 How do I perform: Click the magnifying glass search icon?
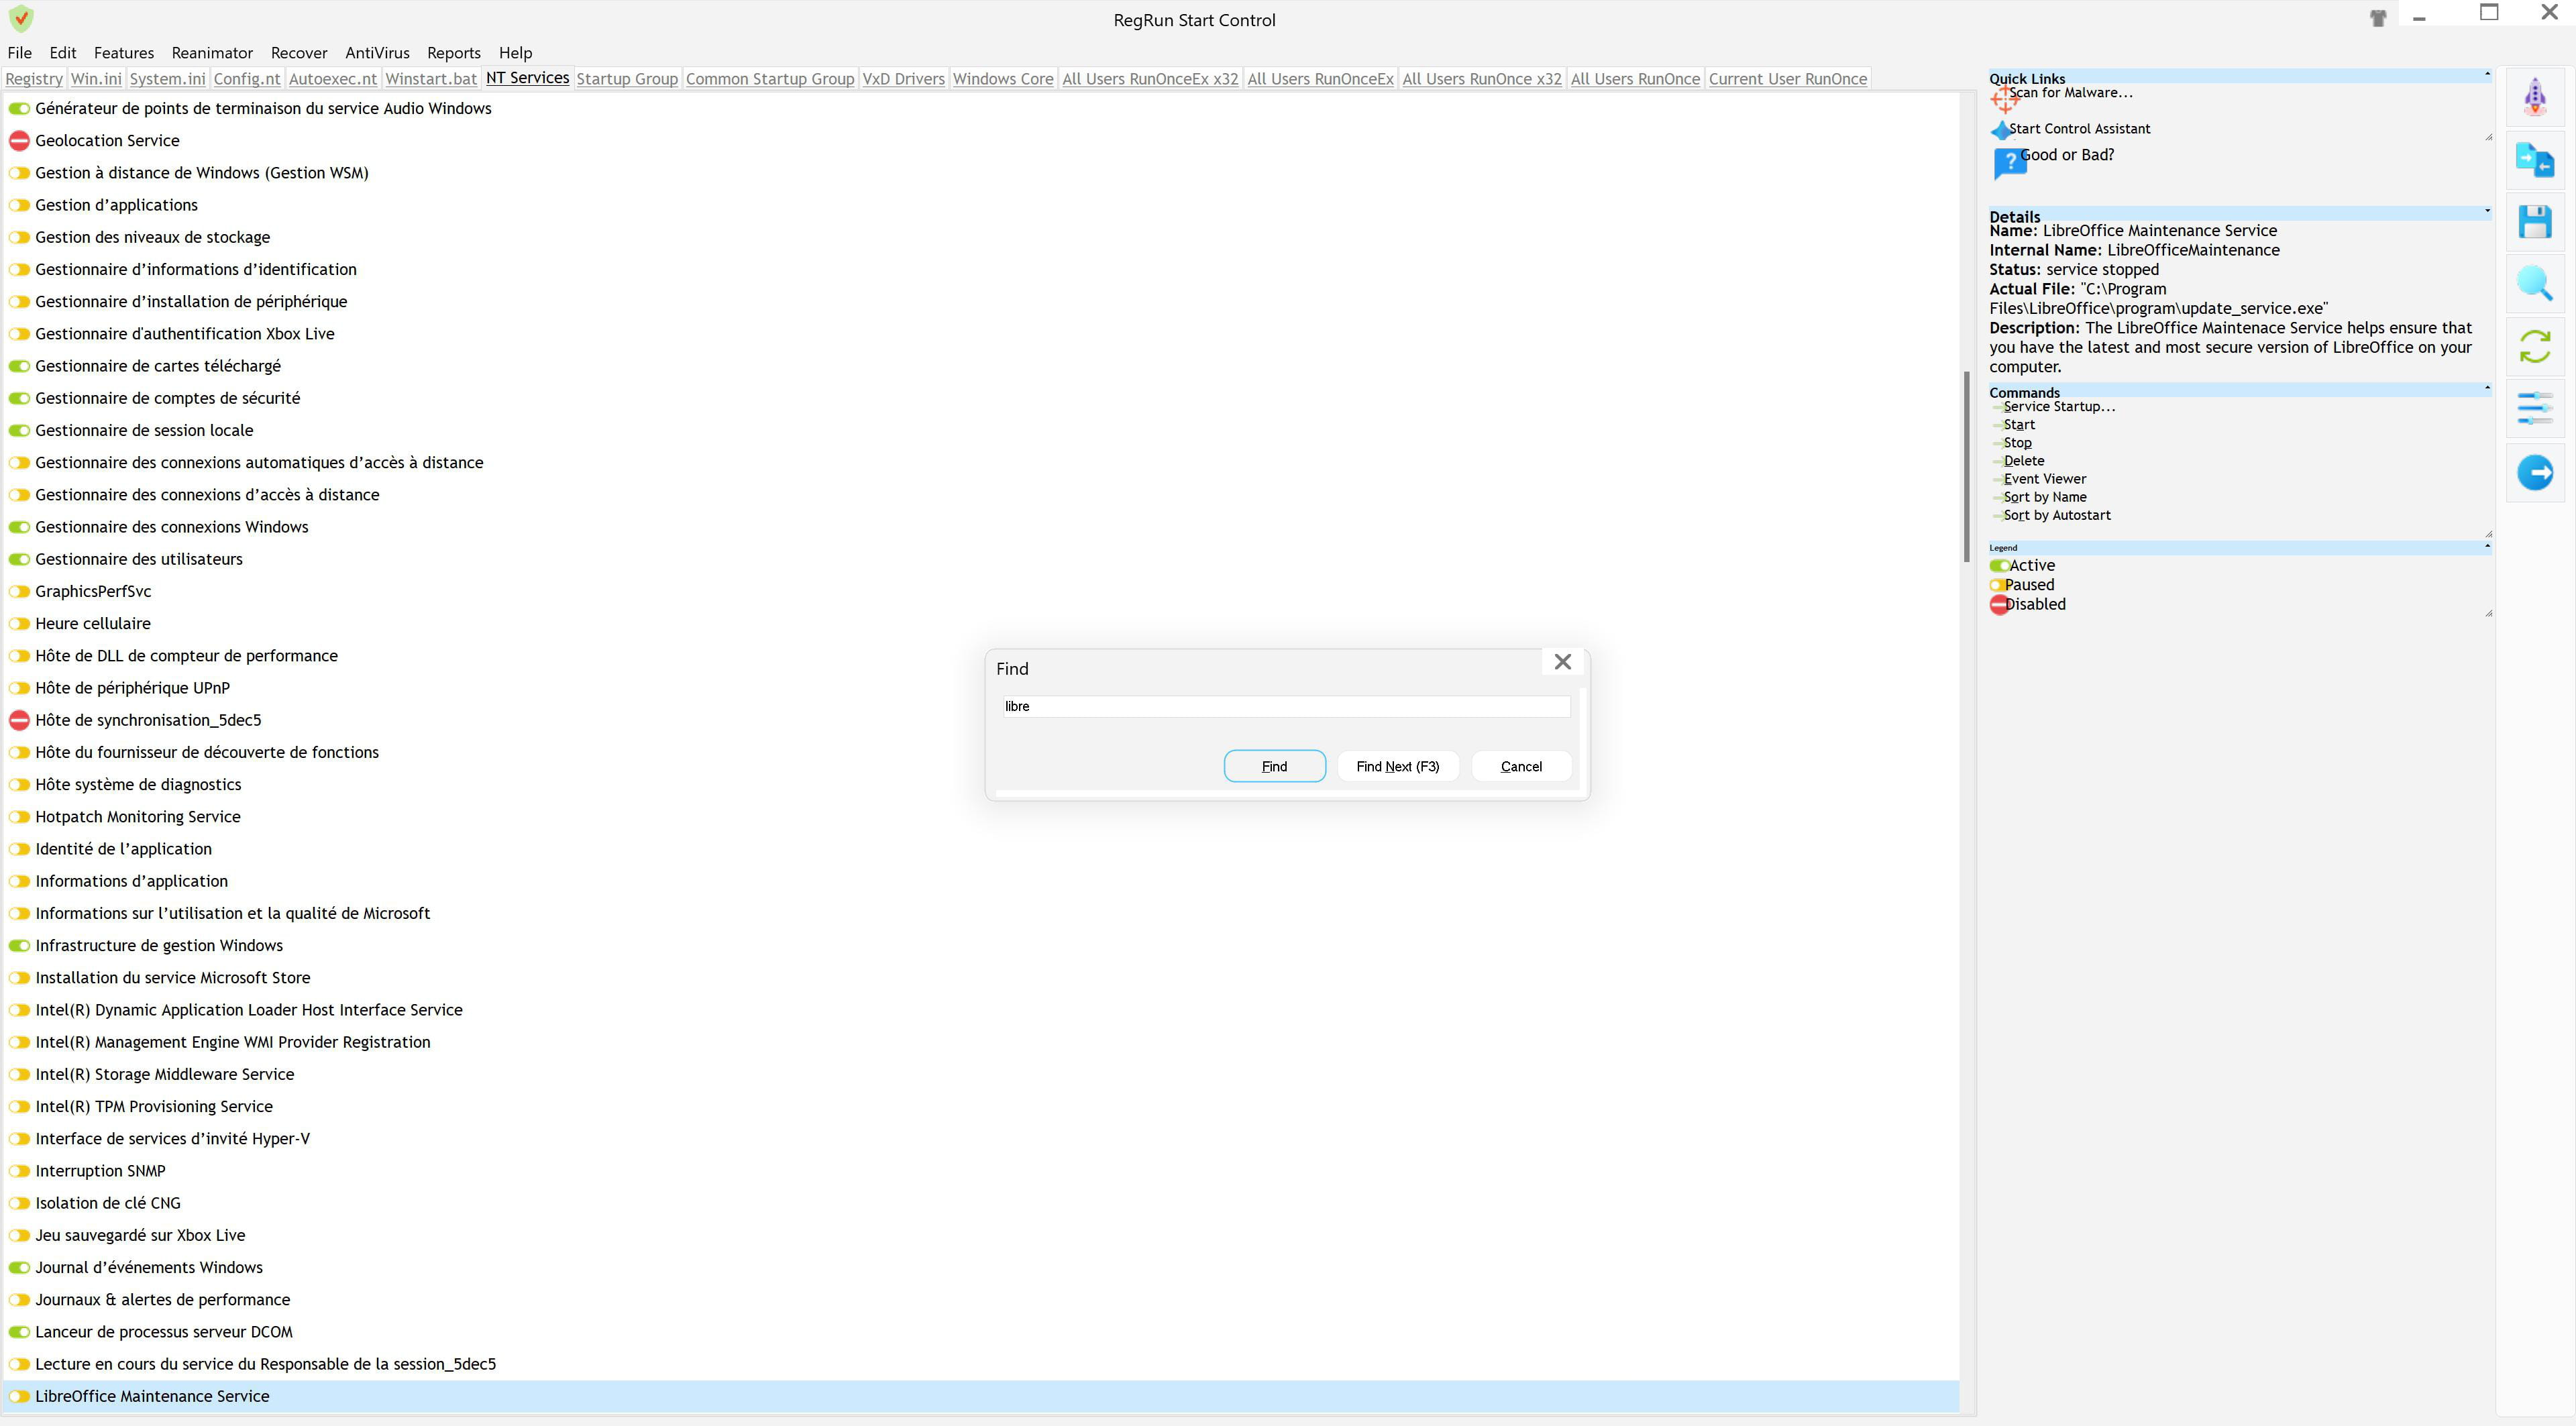point(2534,285)
